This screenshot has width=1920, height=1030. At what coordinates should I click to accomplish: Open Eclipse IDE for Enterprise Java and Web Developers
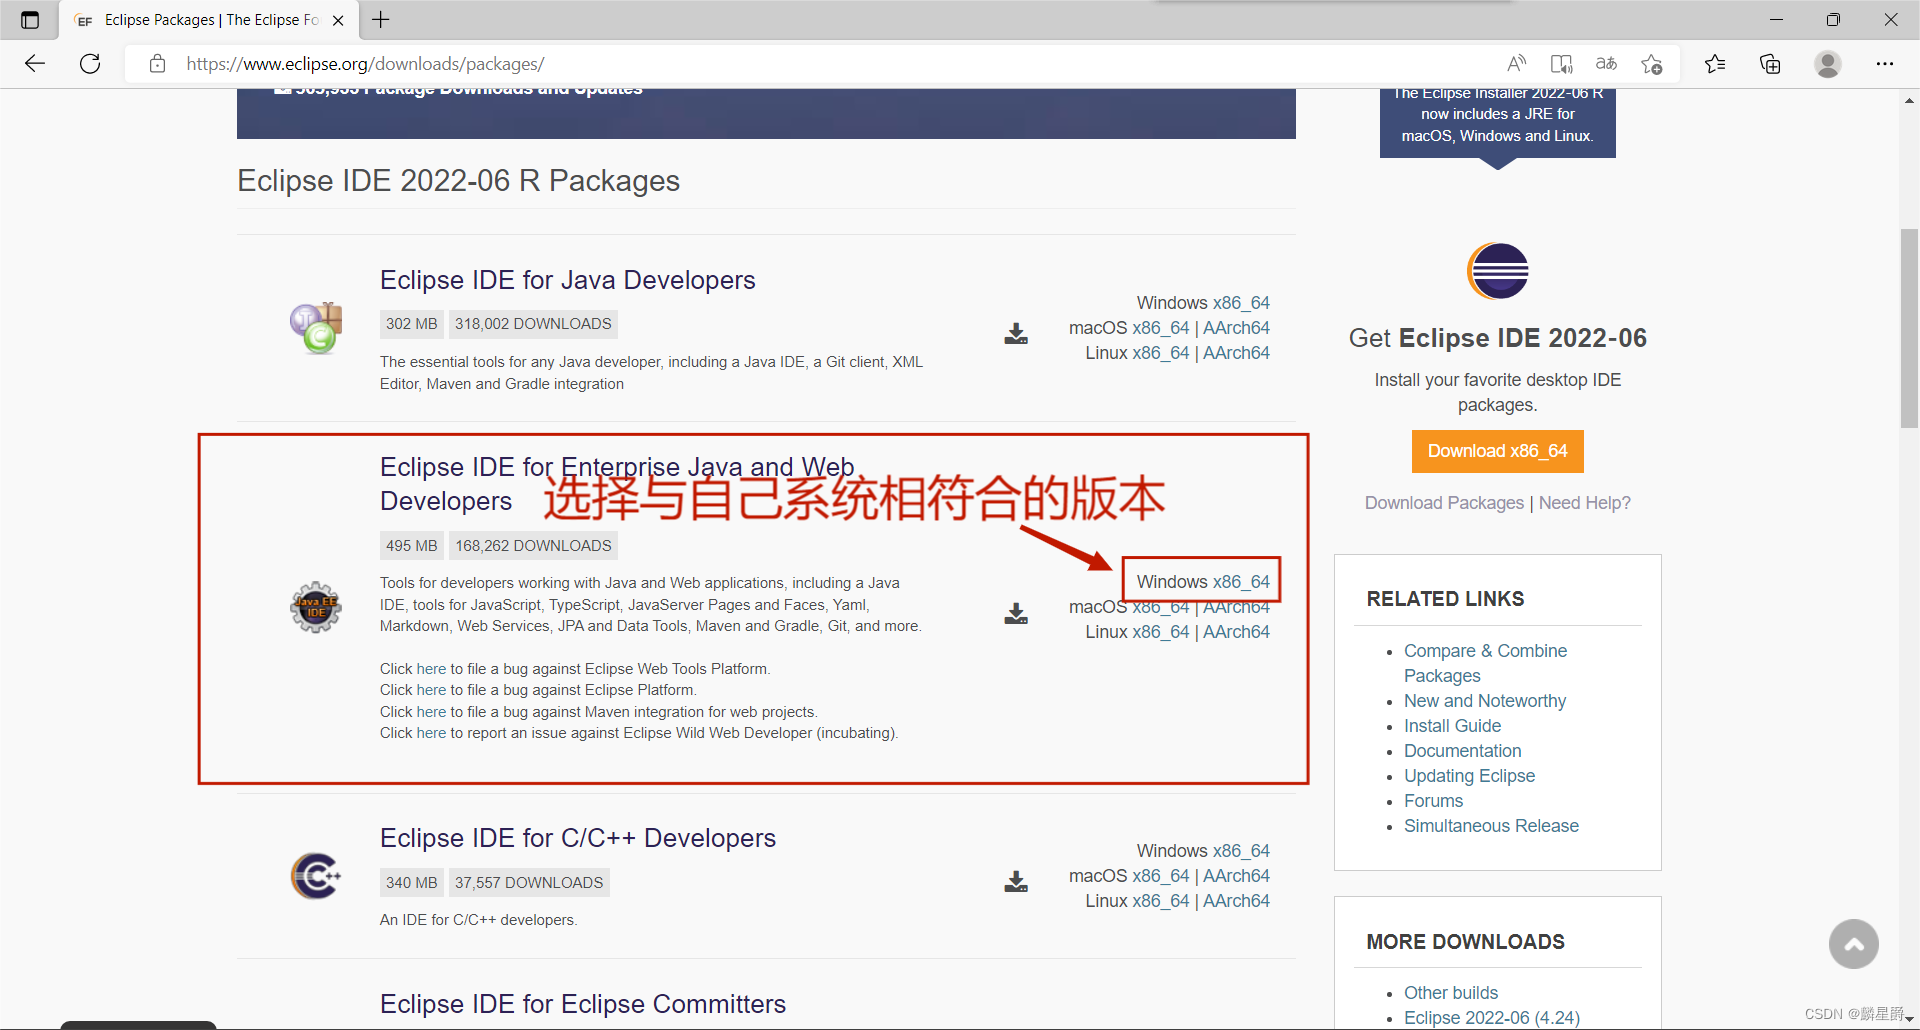(617, 484)
